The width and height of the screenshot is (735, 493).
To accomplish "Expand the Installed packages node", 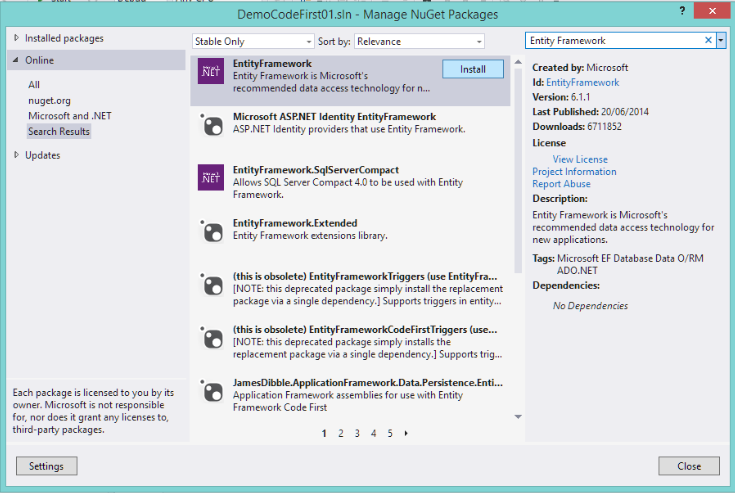I will pos(16,38).
